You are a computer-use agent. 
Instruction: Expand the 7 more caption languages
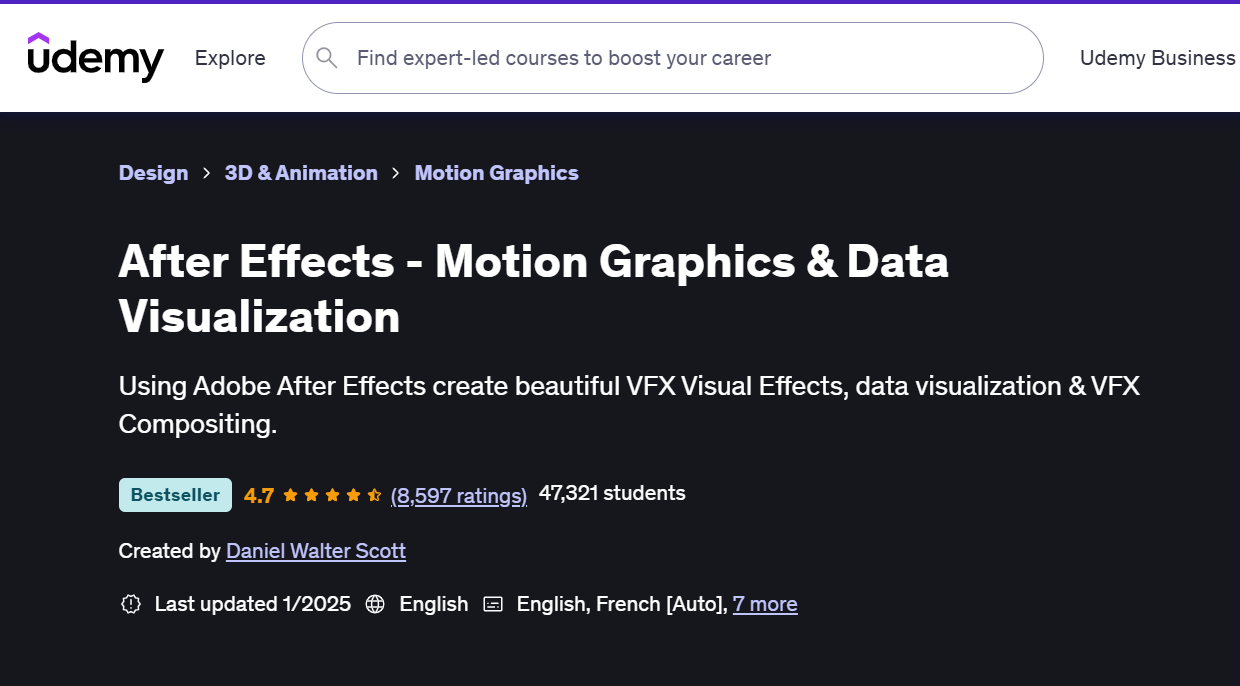[765, 604]
